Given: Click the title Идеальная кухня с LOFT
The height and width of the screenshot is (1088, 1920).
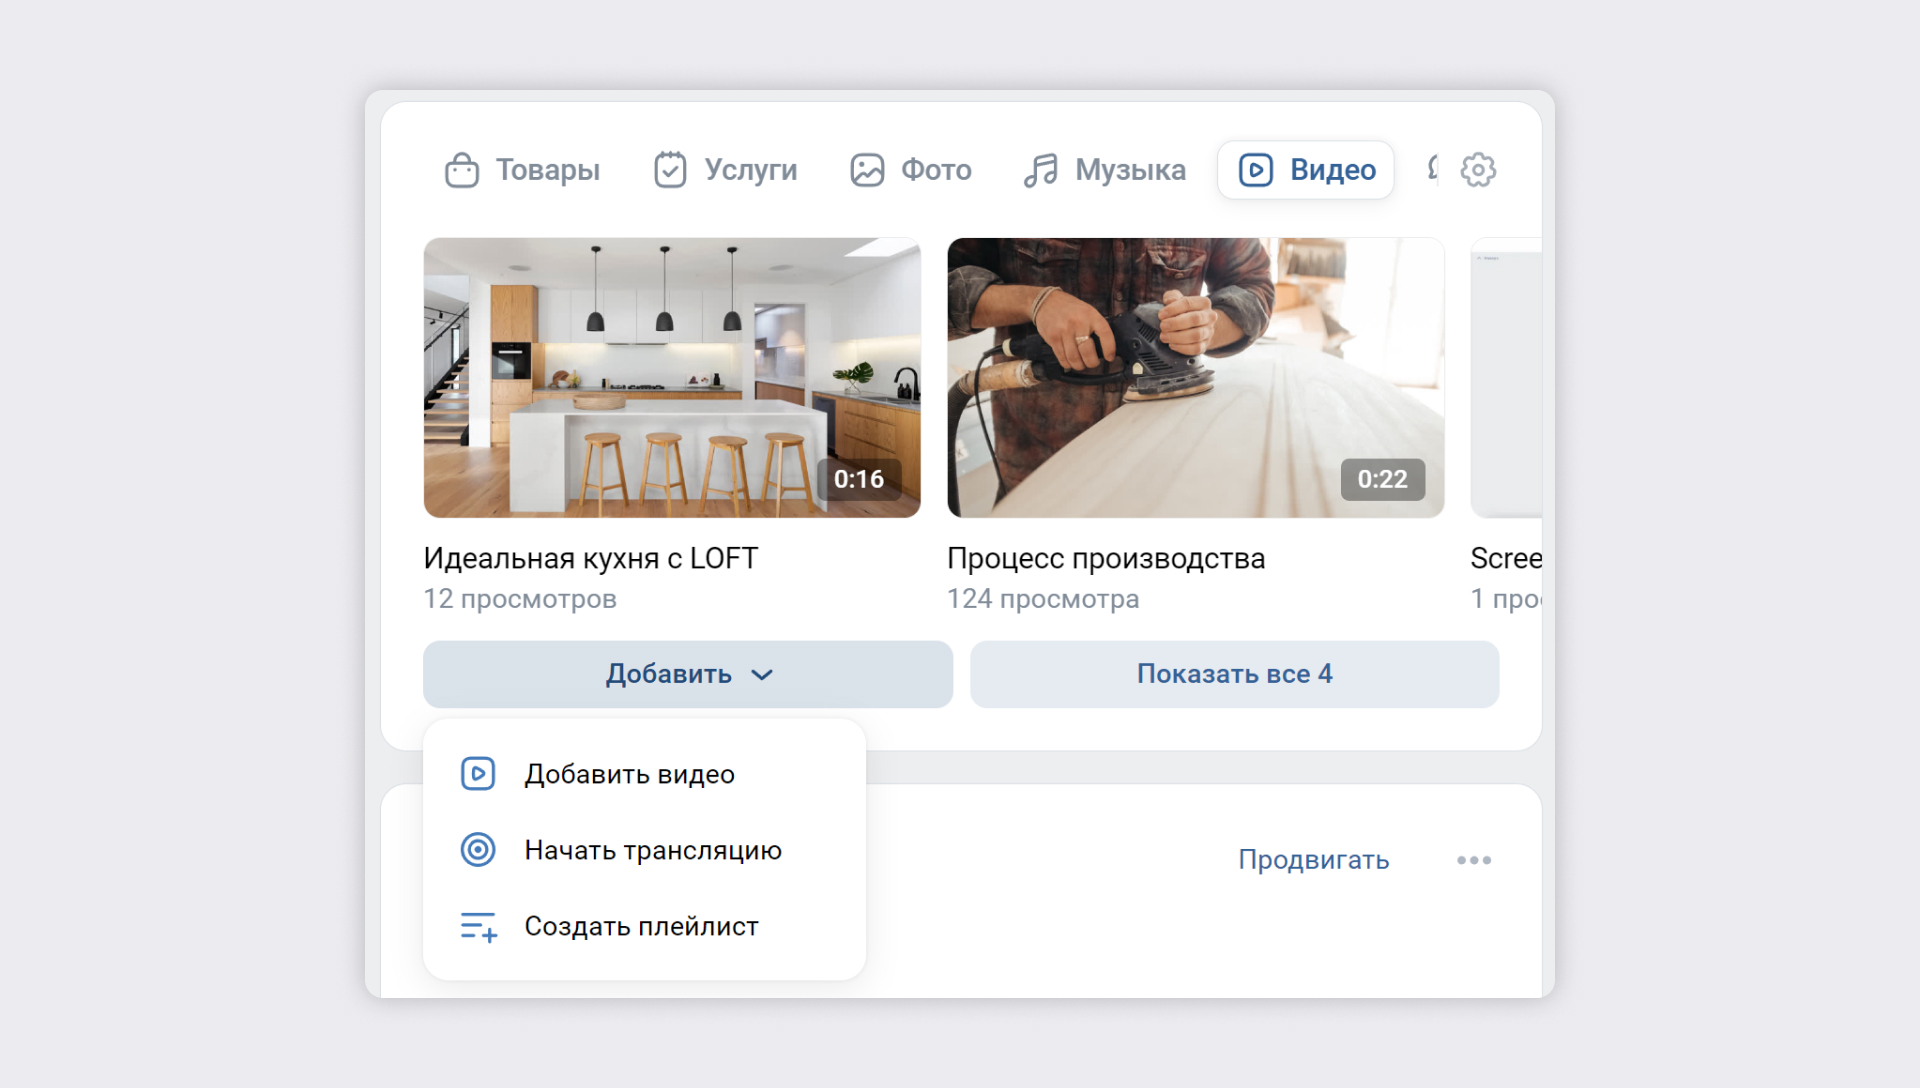Looking at the screenshot, I should pyautogui.click(x=591, y=558).
